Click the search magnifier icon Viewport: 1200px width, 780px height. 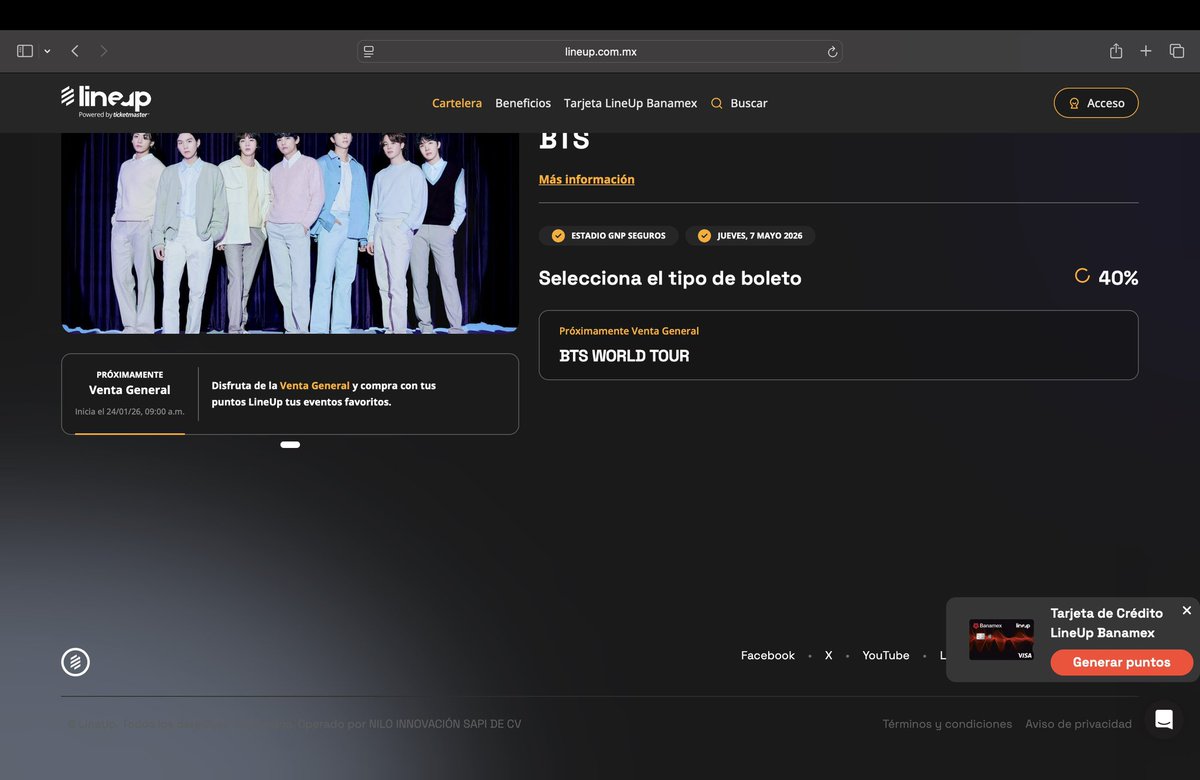(717, 103)
